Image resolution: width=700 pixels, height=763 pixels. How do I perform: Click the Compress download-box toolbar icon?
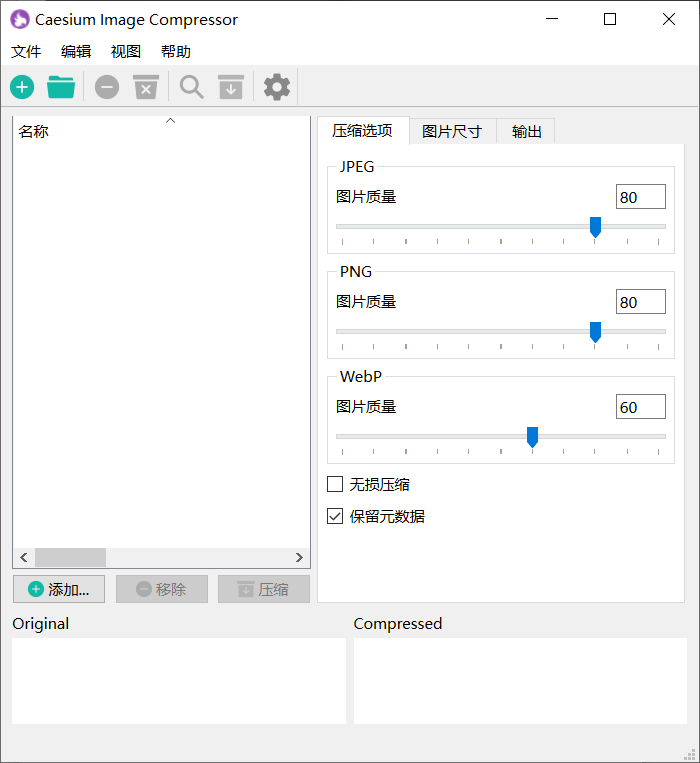tap(231, 87)
